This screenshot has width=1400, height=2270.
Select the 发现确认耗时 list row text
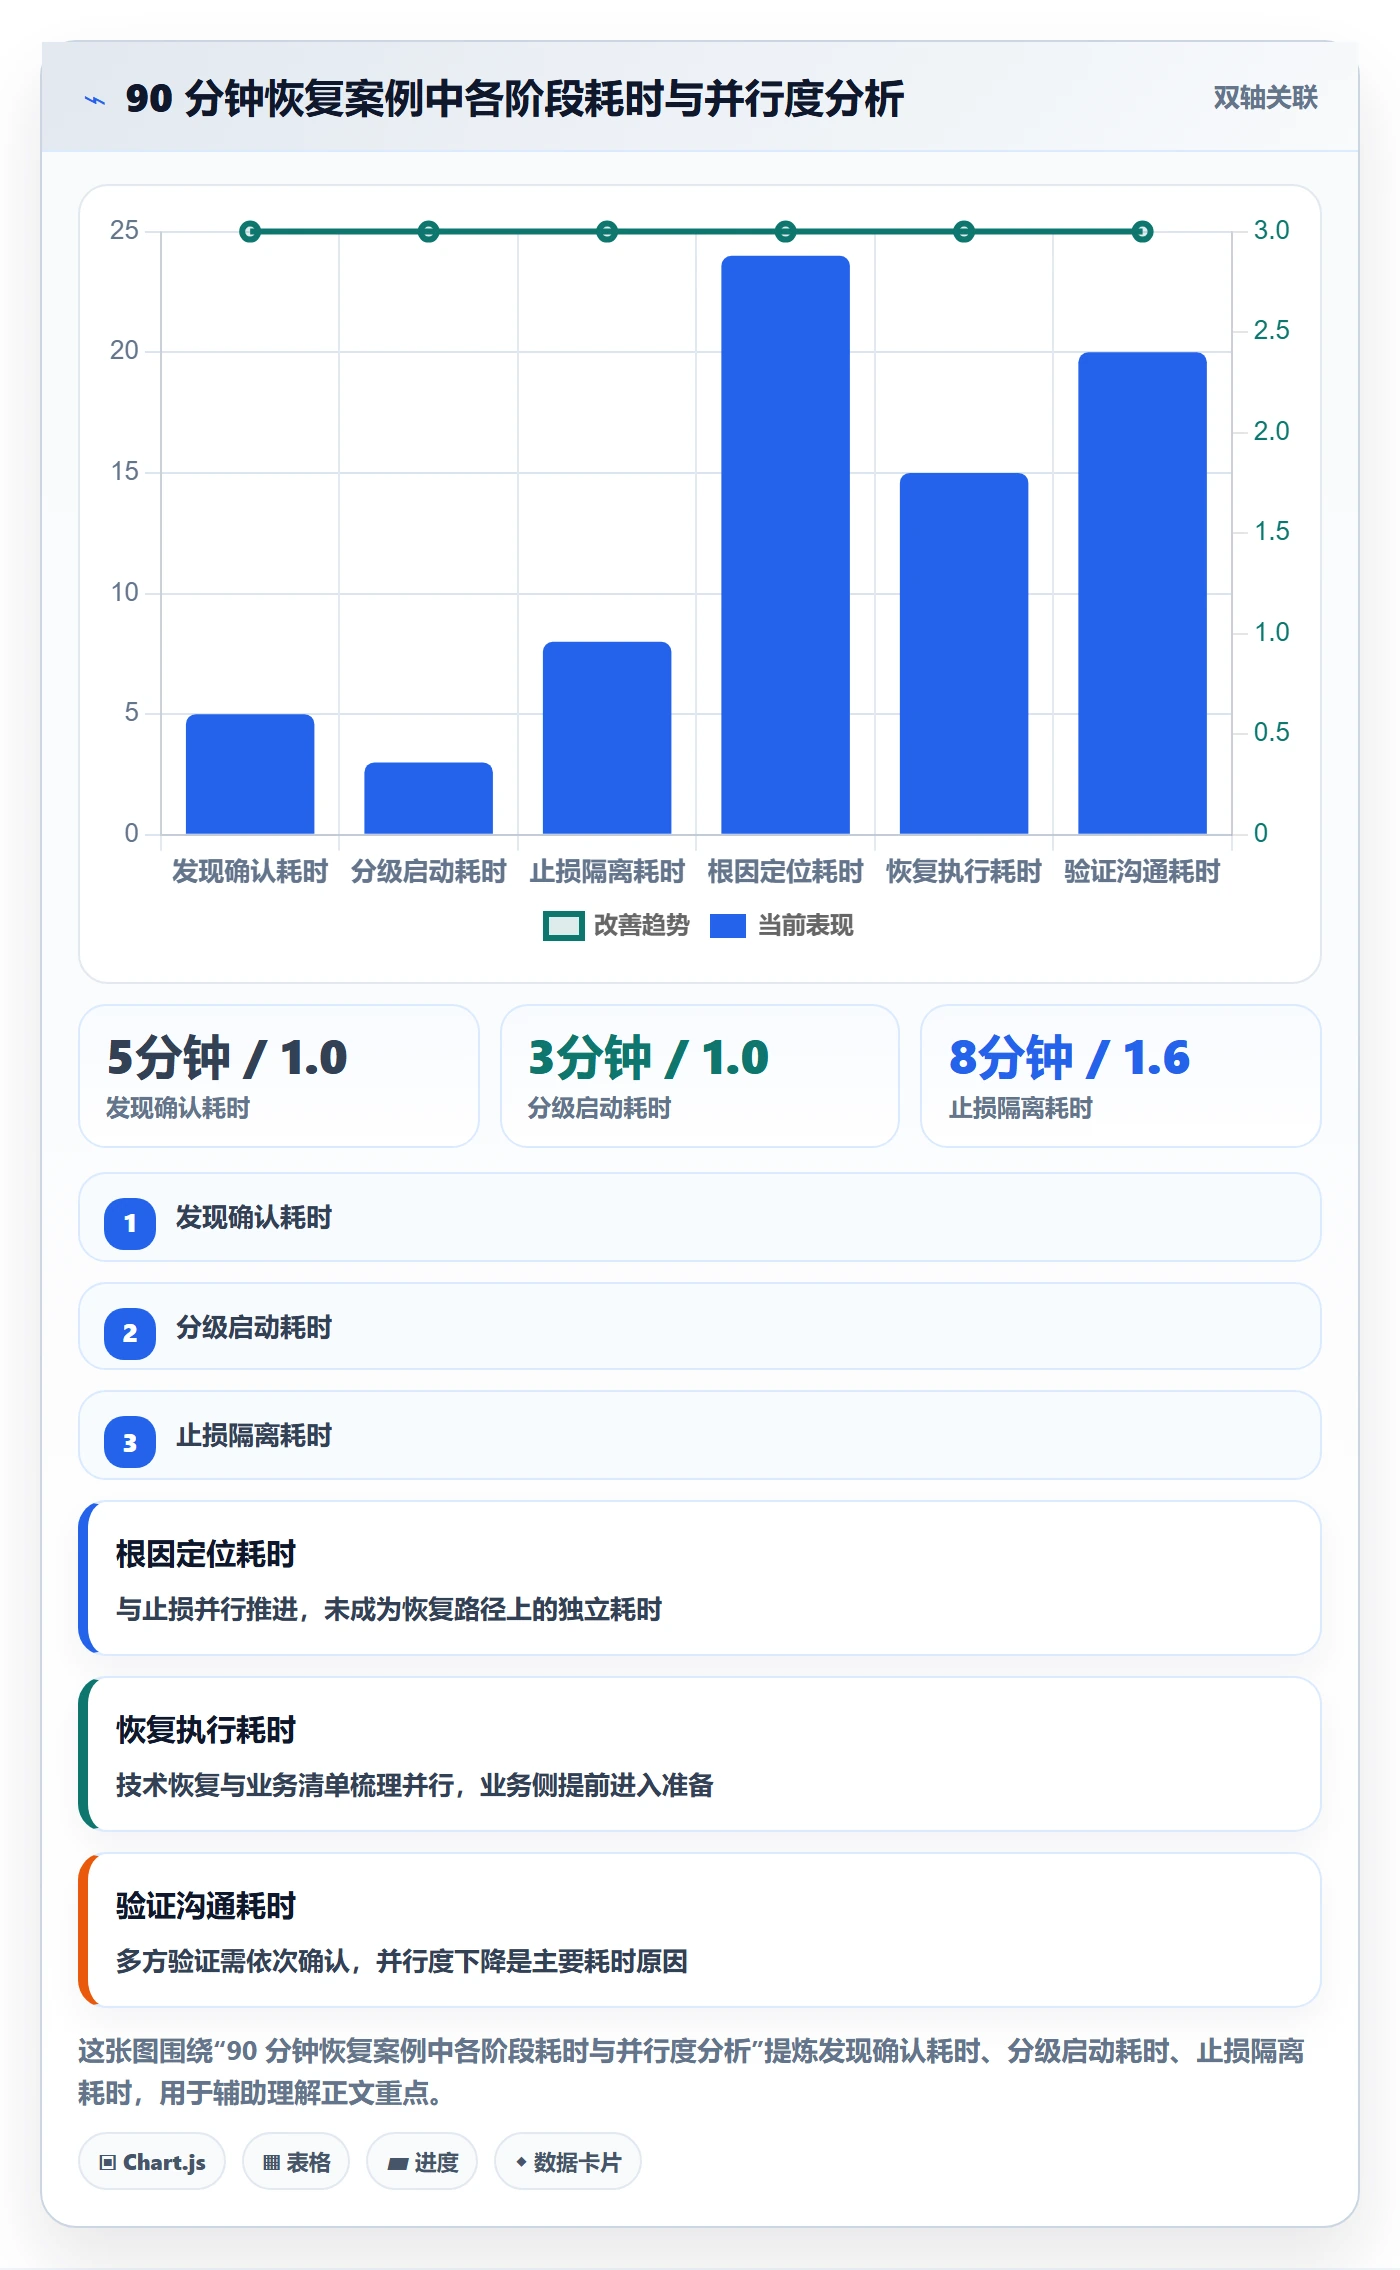(x=254, y=1218)
